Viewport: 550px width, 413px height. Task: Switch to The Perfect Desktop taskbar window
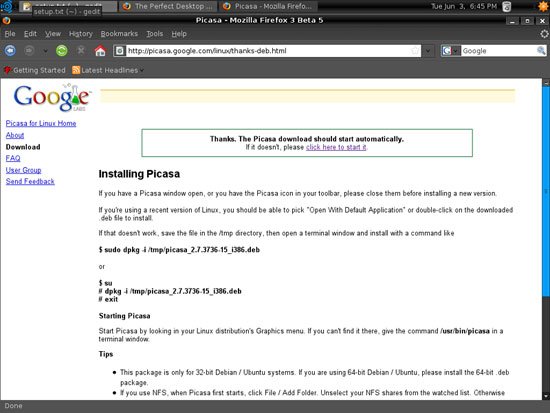pyautogui.click(x=168, y=6)
